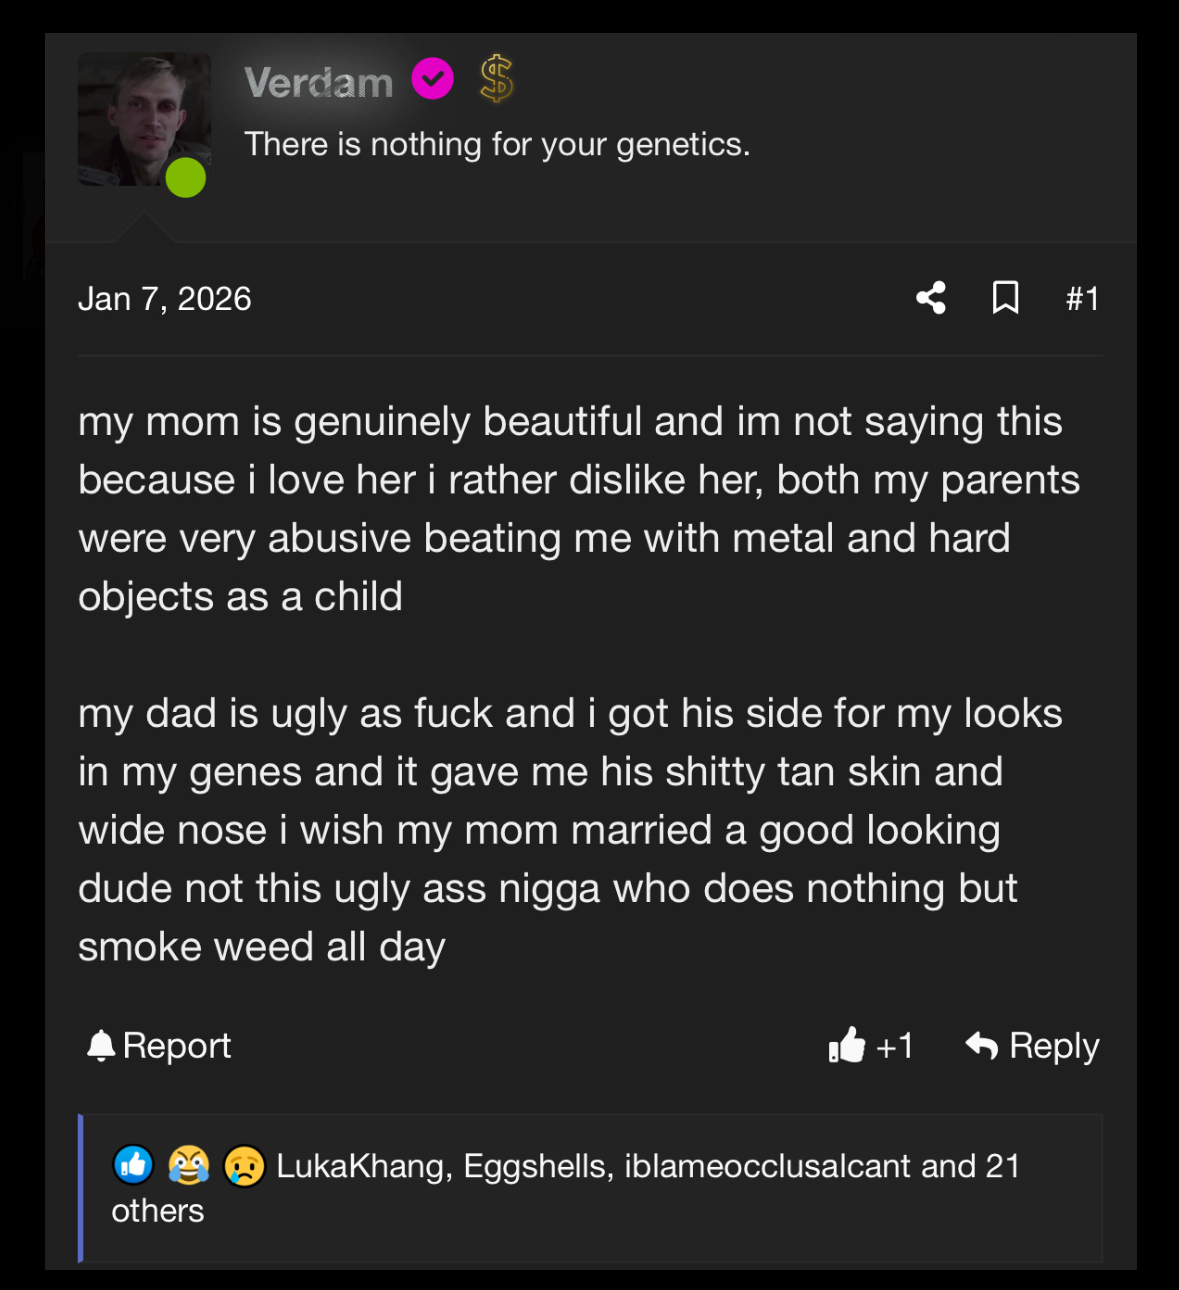Click the user title under Verdam's name
The width and height of the screenshot is (1179, 1290).
click(x=497, y=144)
